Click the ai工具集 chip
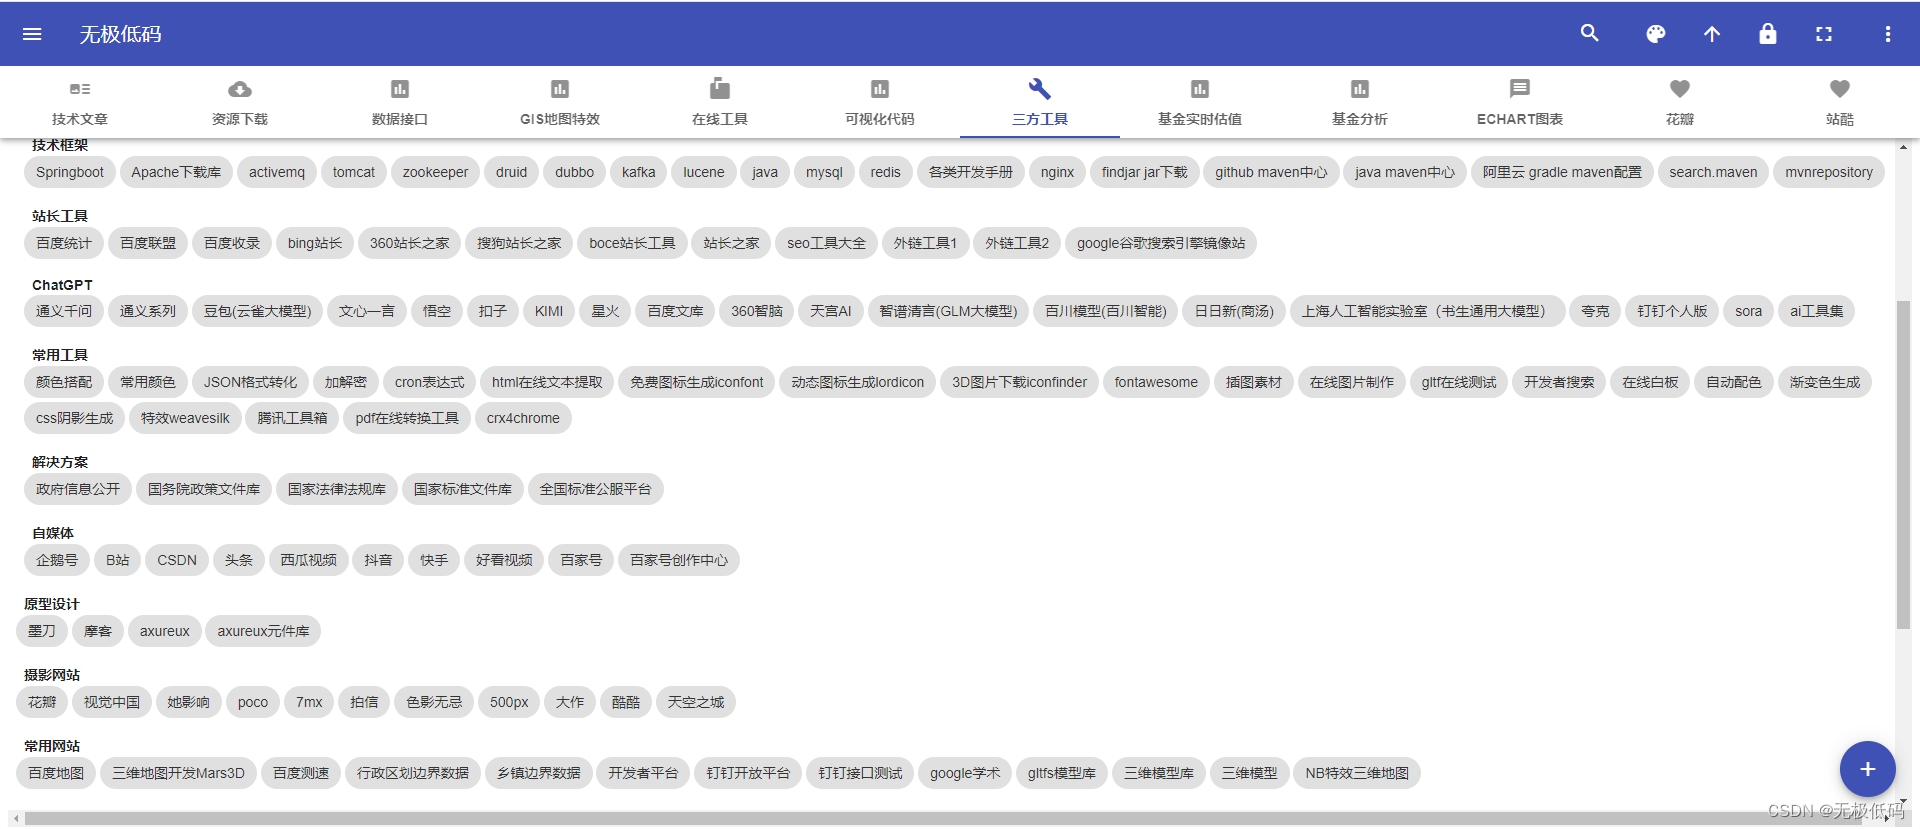The height and width of the screenshot is (829, 1920). [1816, 311]
